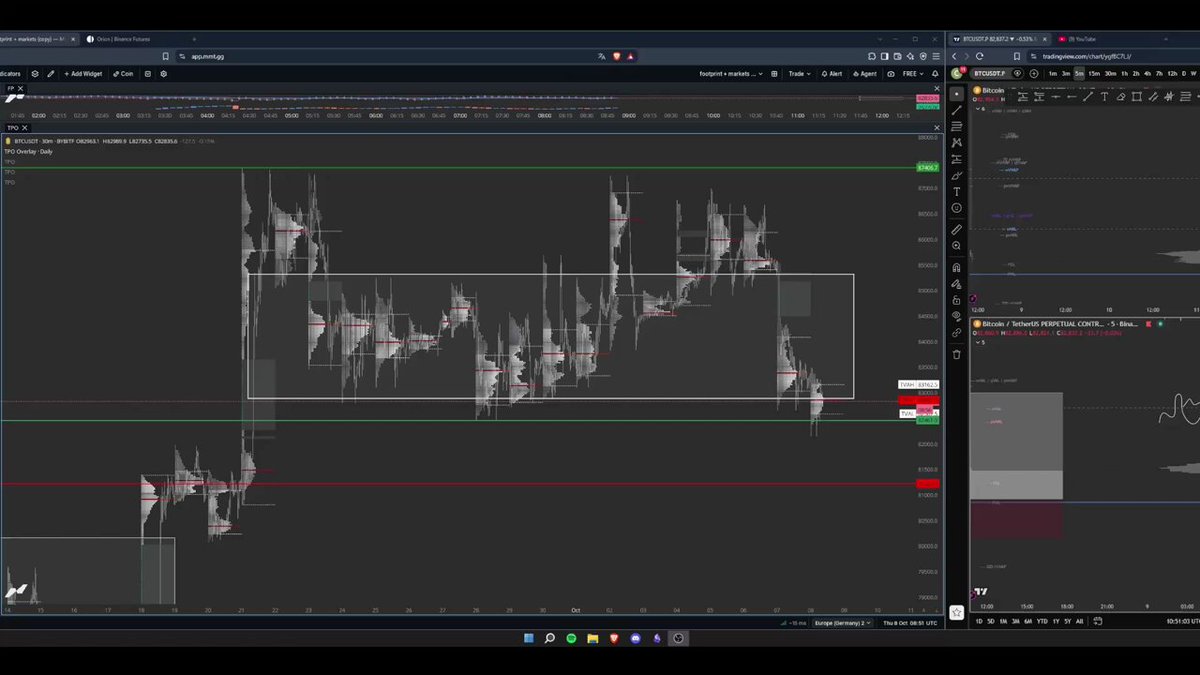Screen dimensions: 1200x675
Task: Select the fib retracement tool in TradingView sidebar
Action: click(957, 126)
